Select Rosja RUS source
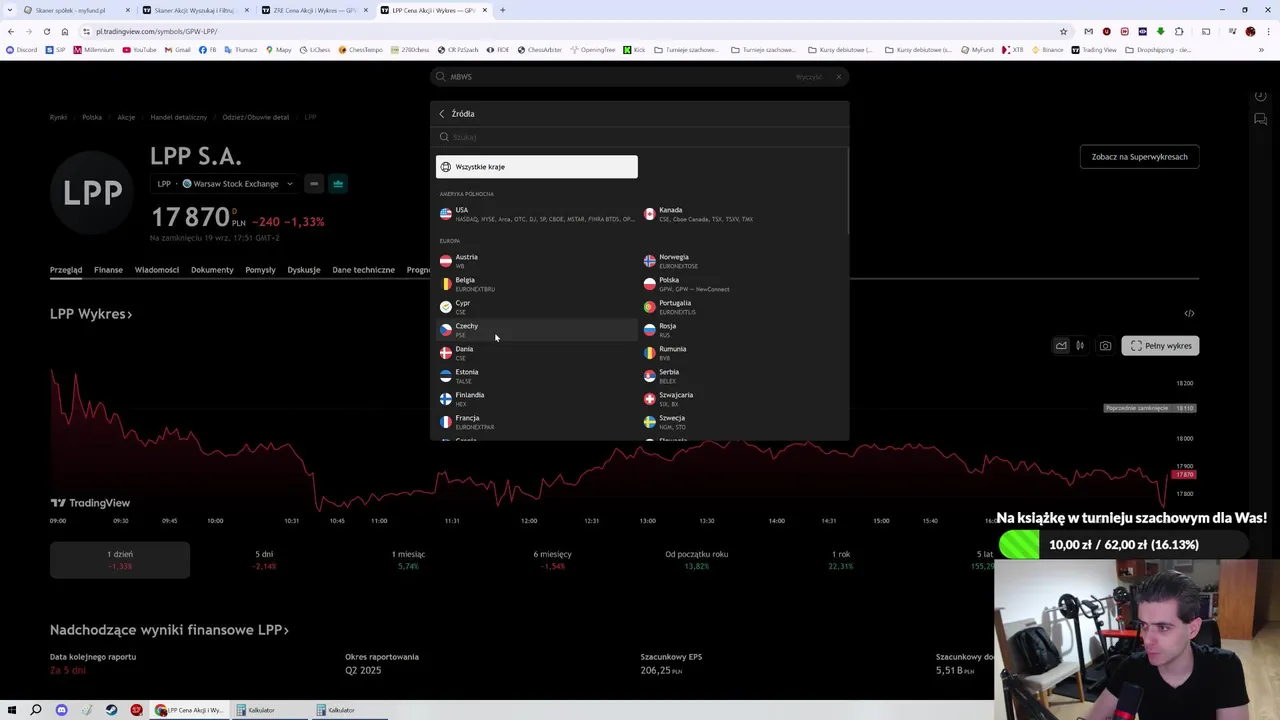1280x720 pixels. click(741, 330)
